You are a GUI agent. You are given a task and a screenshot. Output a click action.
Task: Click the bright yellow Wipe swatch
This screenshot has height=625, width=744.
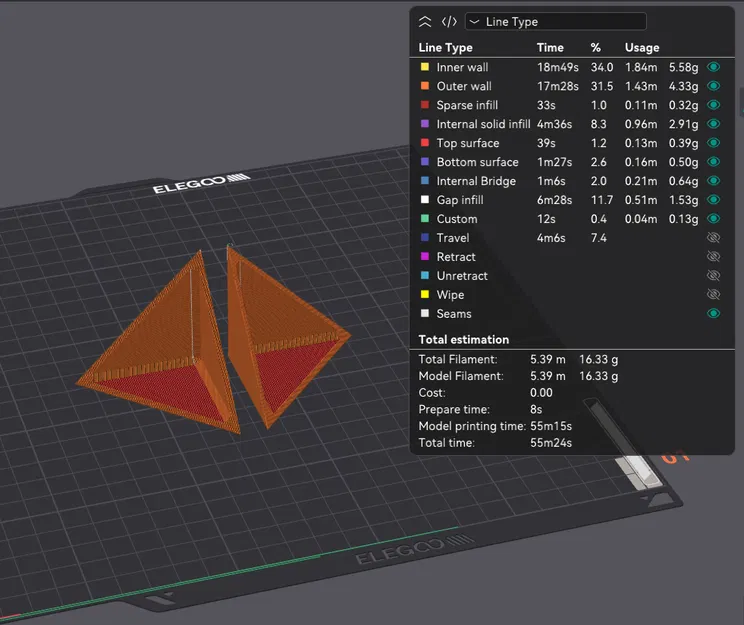click(x=425, y=294)
